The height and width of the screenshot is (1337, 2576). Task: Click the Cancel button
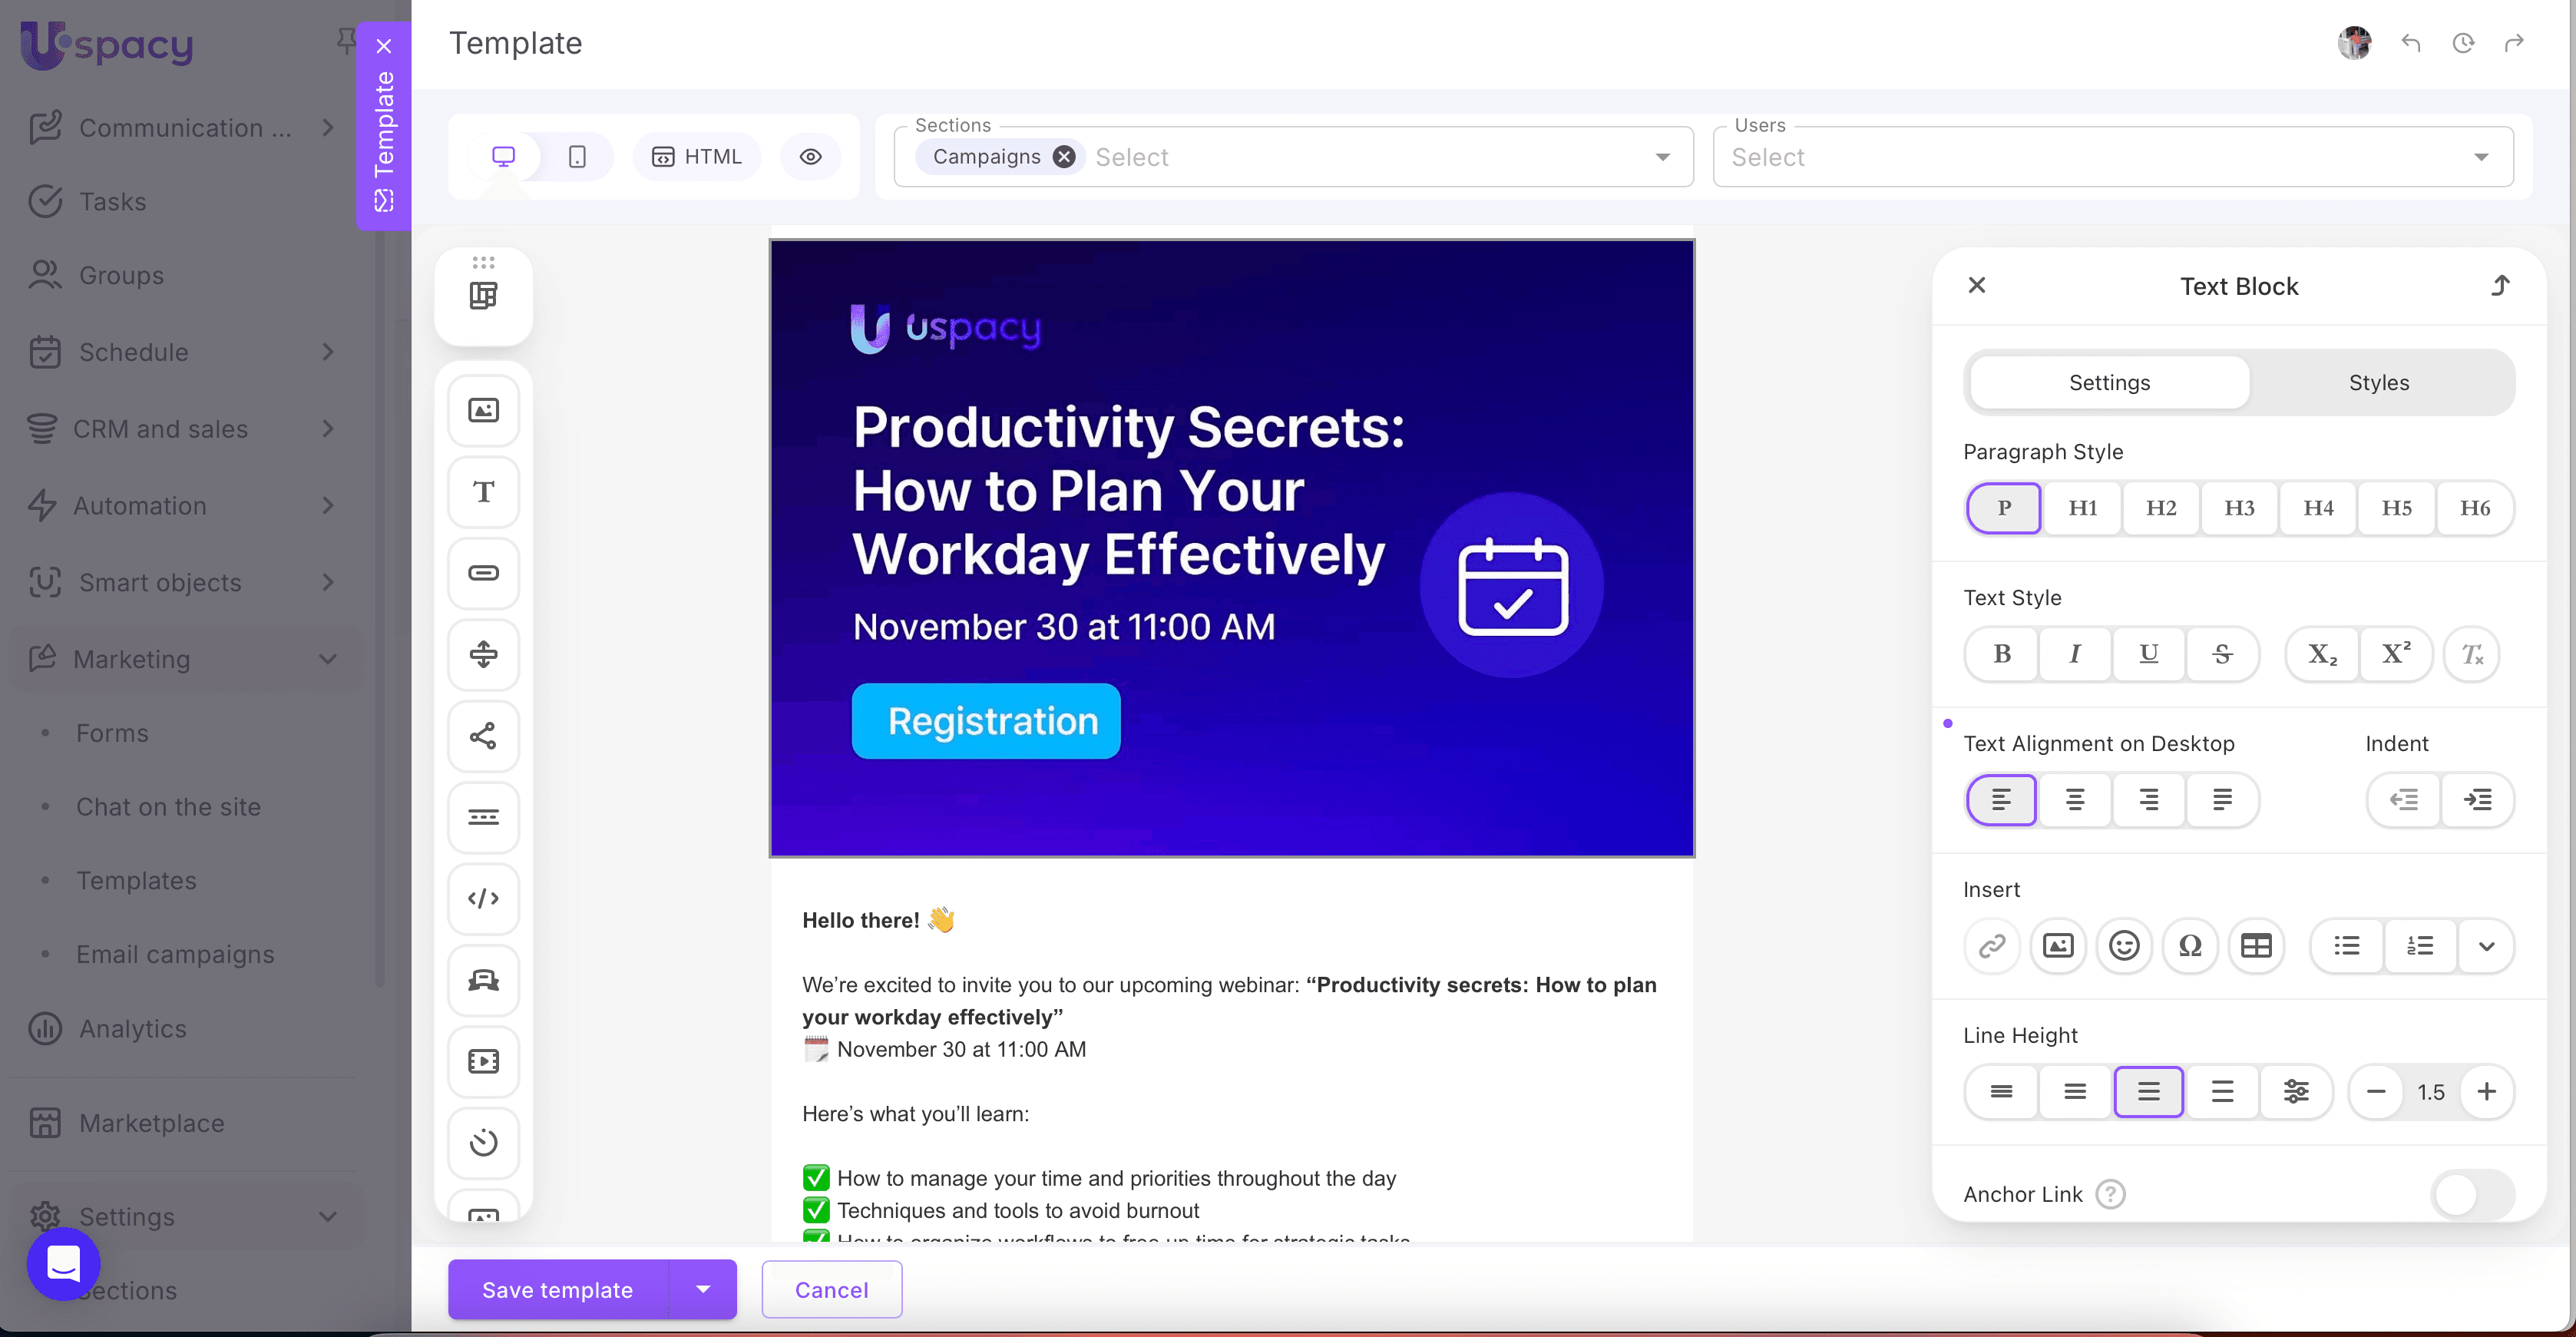[x=831, y=1289]
